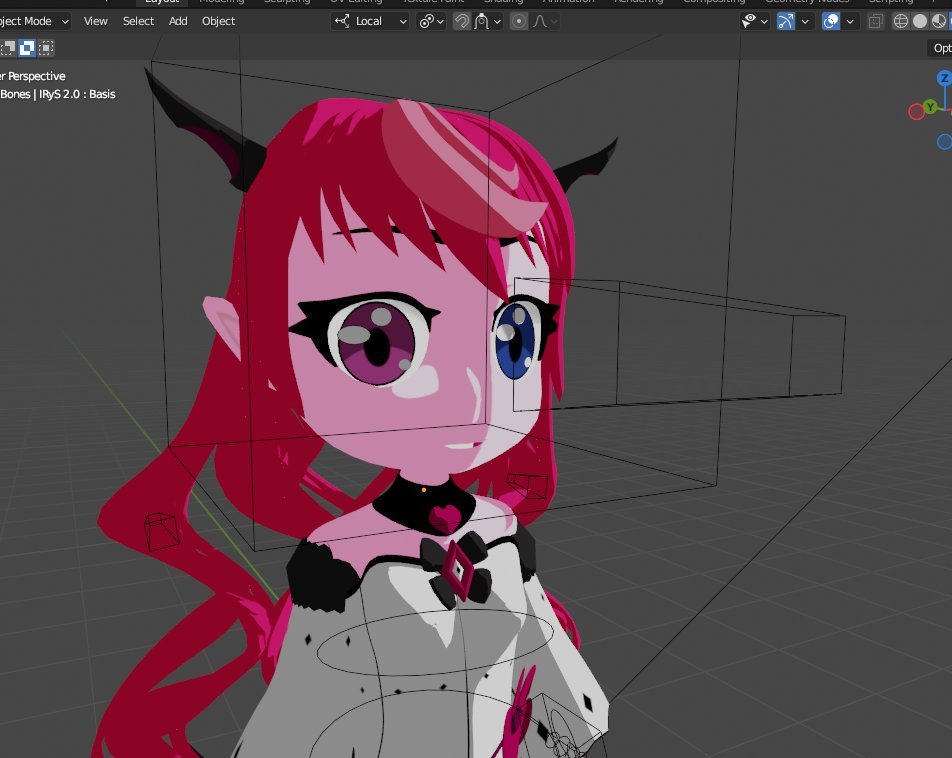Open the Object Mode dropdown
This screenshot has width=952, height=758.
pos(35,21)
